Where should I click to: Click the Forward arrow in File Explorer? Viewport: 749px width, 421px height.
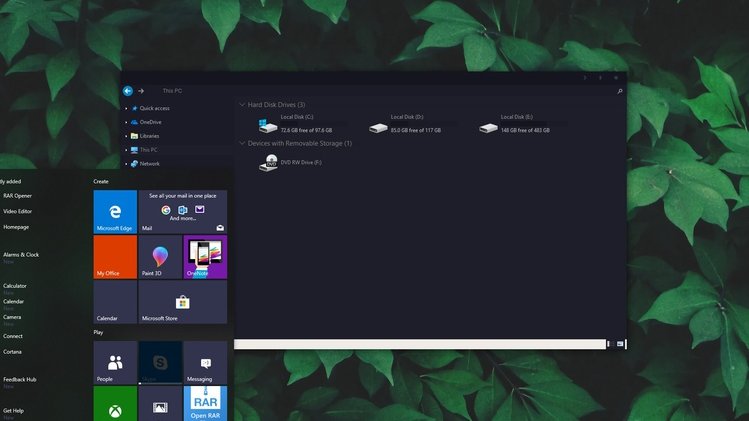click(x=141, y=91)
